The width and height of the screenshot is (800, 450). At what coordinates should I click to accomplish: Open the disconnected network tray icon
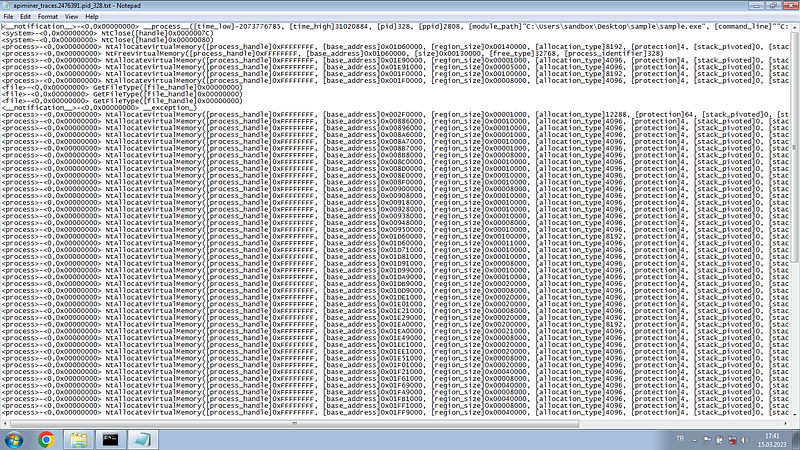coord(732,440)
